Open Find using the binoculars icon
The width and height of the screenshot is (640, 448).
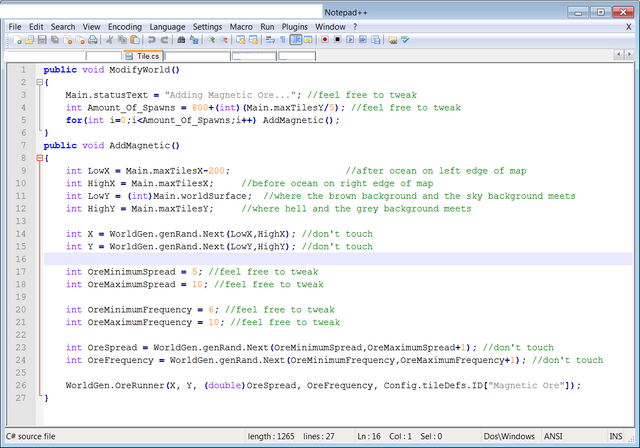point(181,40)
